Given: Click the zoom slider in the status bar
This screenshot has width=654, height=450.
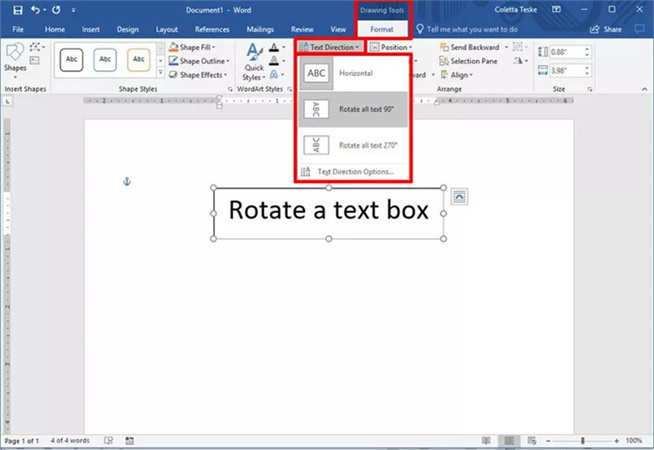Looking at the screenshot, I should (582, 440).
